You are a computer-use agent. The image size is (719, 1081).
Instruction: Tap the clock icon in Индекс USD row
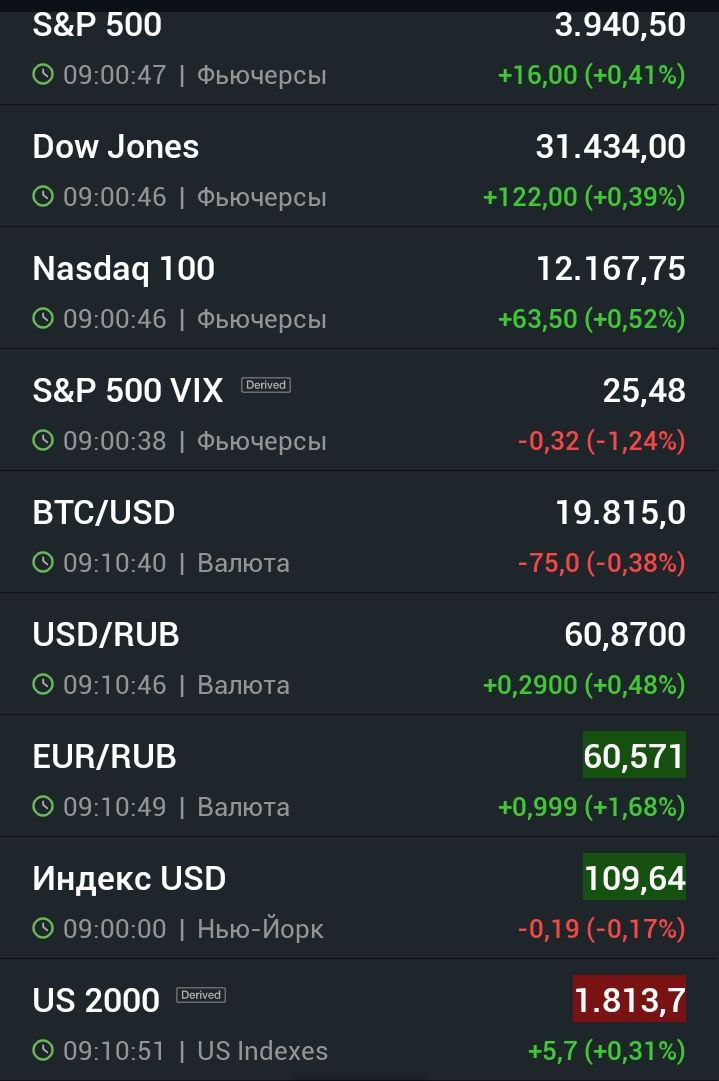point(43,929)
